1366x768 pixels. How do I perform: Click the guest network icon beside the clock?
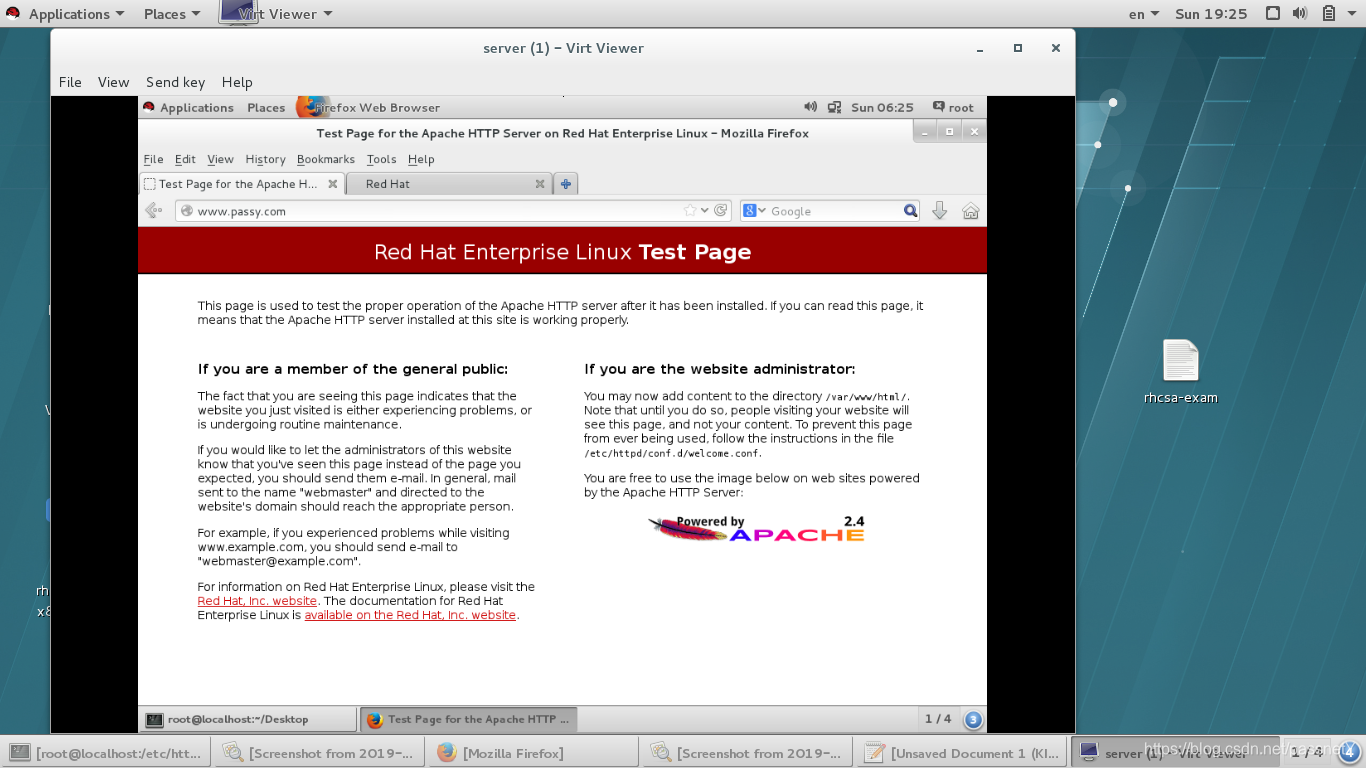click(835, 107)
